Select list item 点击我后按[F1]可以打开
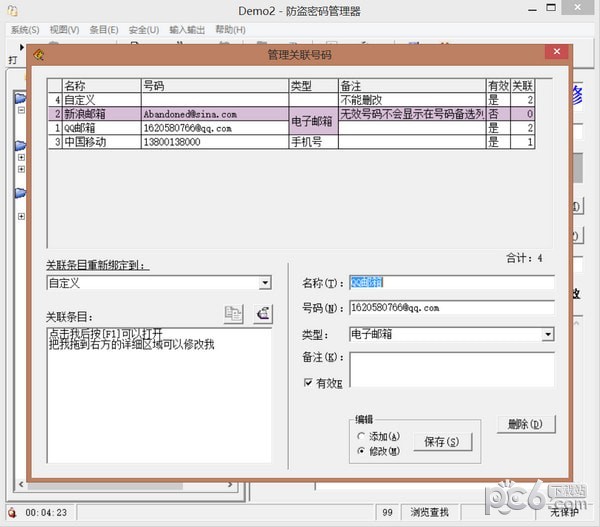 [106, 333]
